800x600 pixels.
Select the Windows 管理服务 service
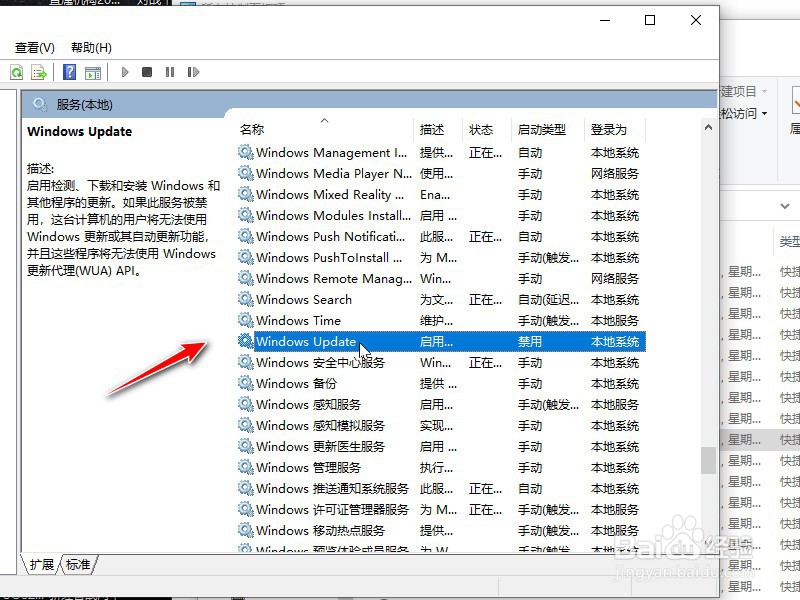(x=441, y=467)
